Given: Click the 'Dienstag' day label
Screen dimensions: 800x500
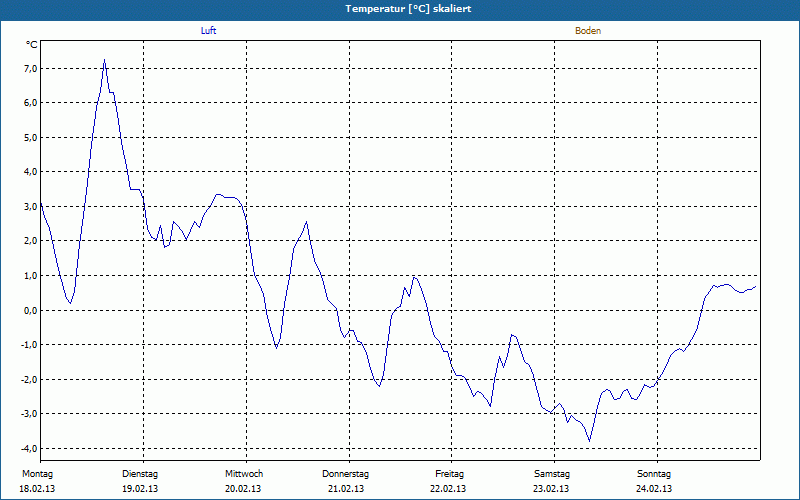Looking at the screenshot, I should [x=140, y=474].
